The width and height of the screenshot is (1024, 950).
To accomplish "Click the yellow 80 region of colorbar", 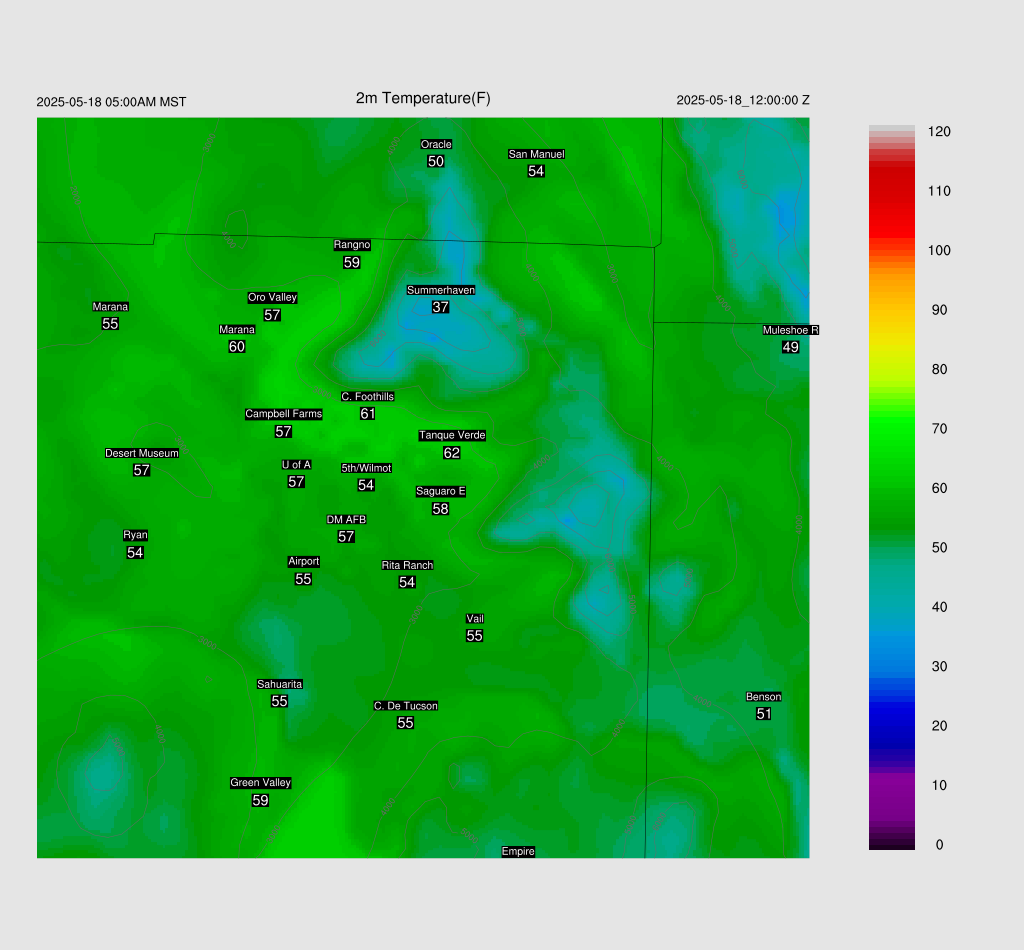I will [x=891, y=370].
